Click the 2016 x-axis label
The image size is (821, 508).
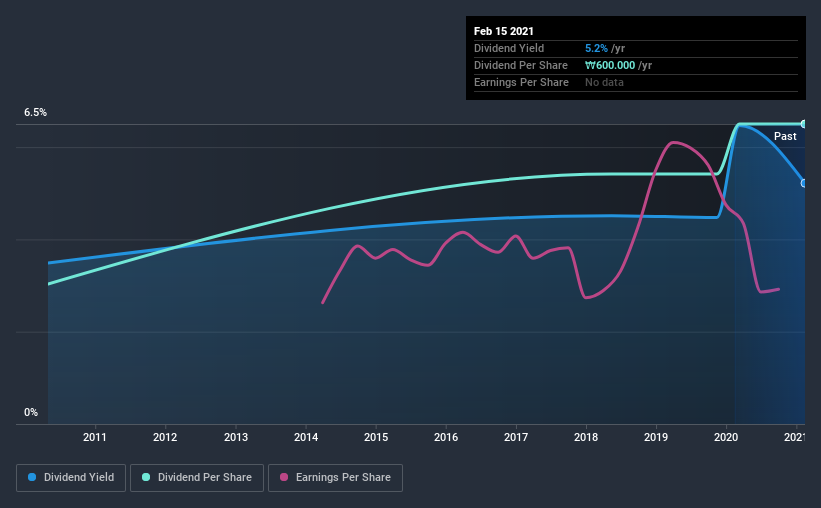(446, 437)
